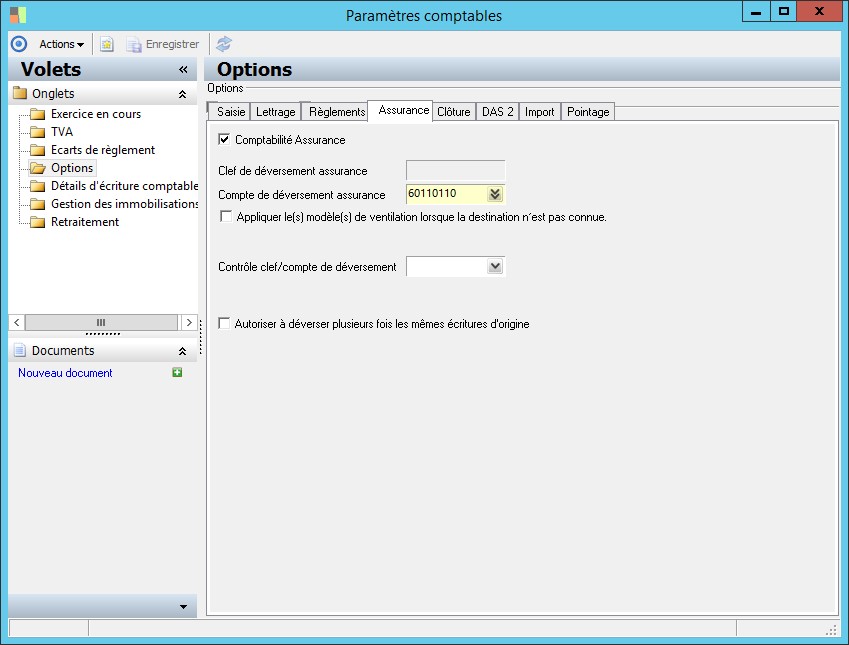The height and width of the screenshot is (645, 849).
Task: Switch to the Lettrage tab
Action: [276, 112]
